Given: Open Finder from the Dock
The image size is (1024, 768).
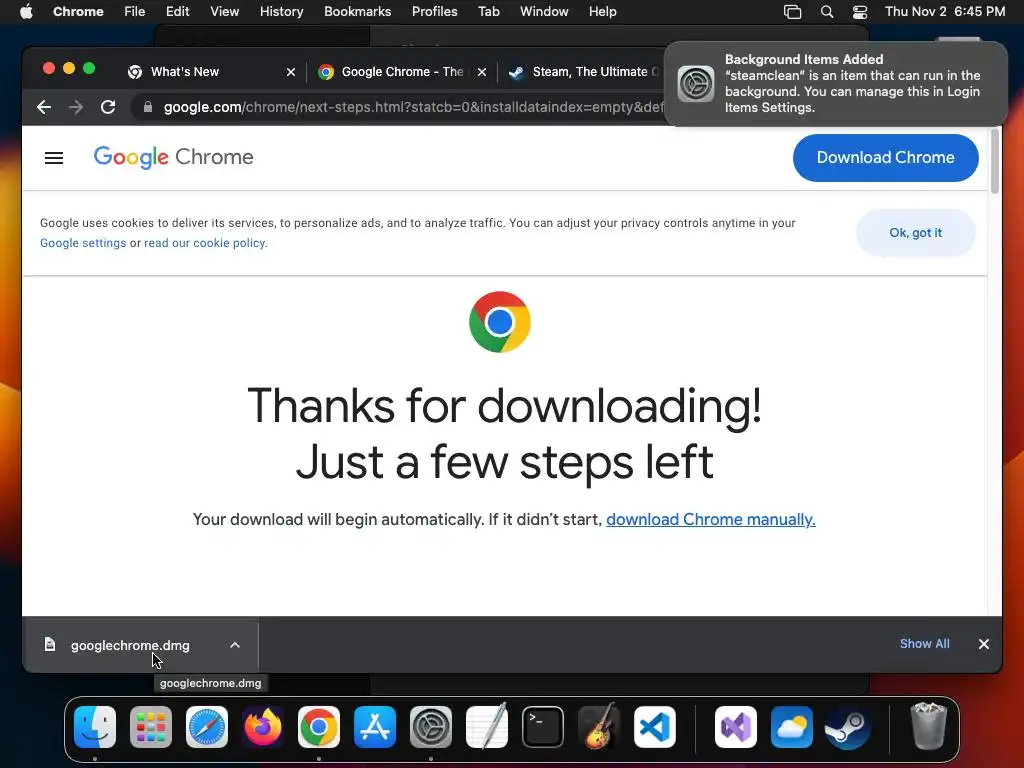Looking at the screenshot, I should click(95, 727).
